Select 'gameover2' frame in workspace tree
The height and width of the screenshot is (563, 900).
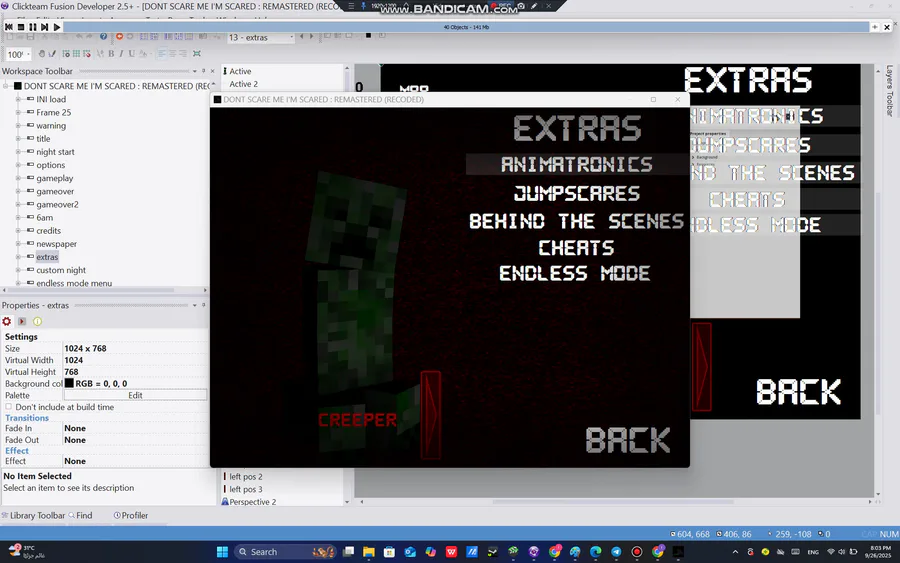pyautogui.click(x=57, y=204)
